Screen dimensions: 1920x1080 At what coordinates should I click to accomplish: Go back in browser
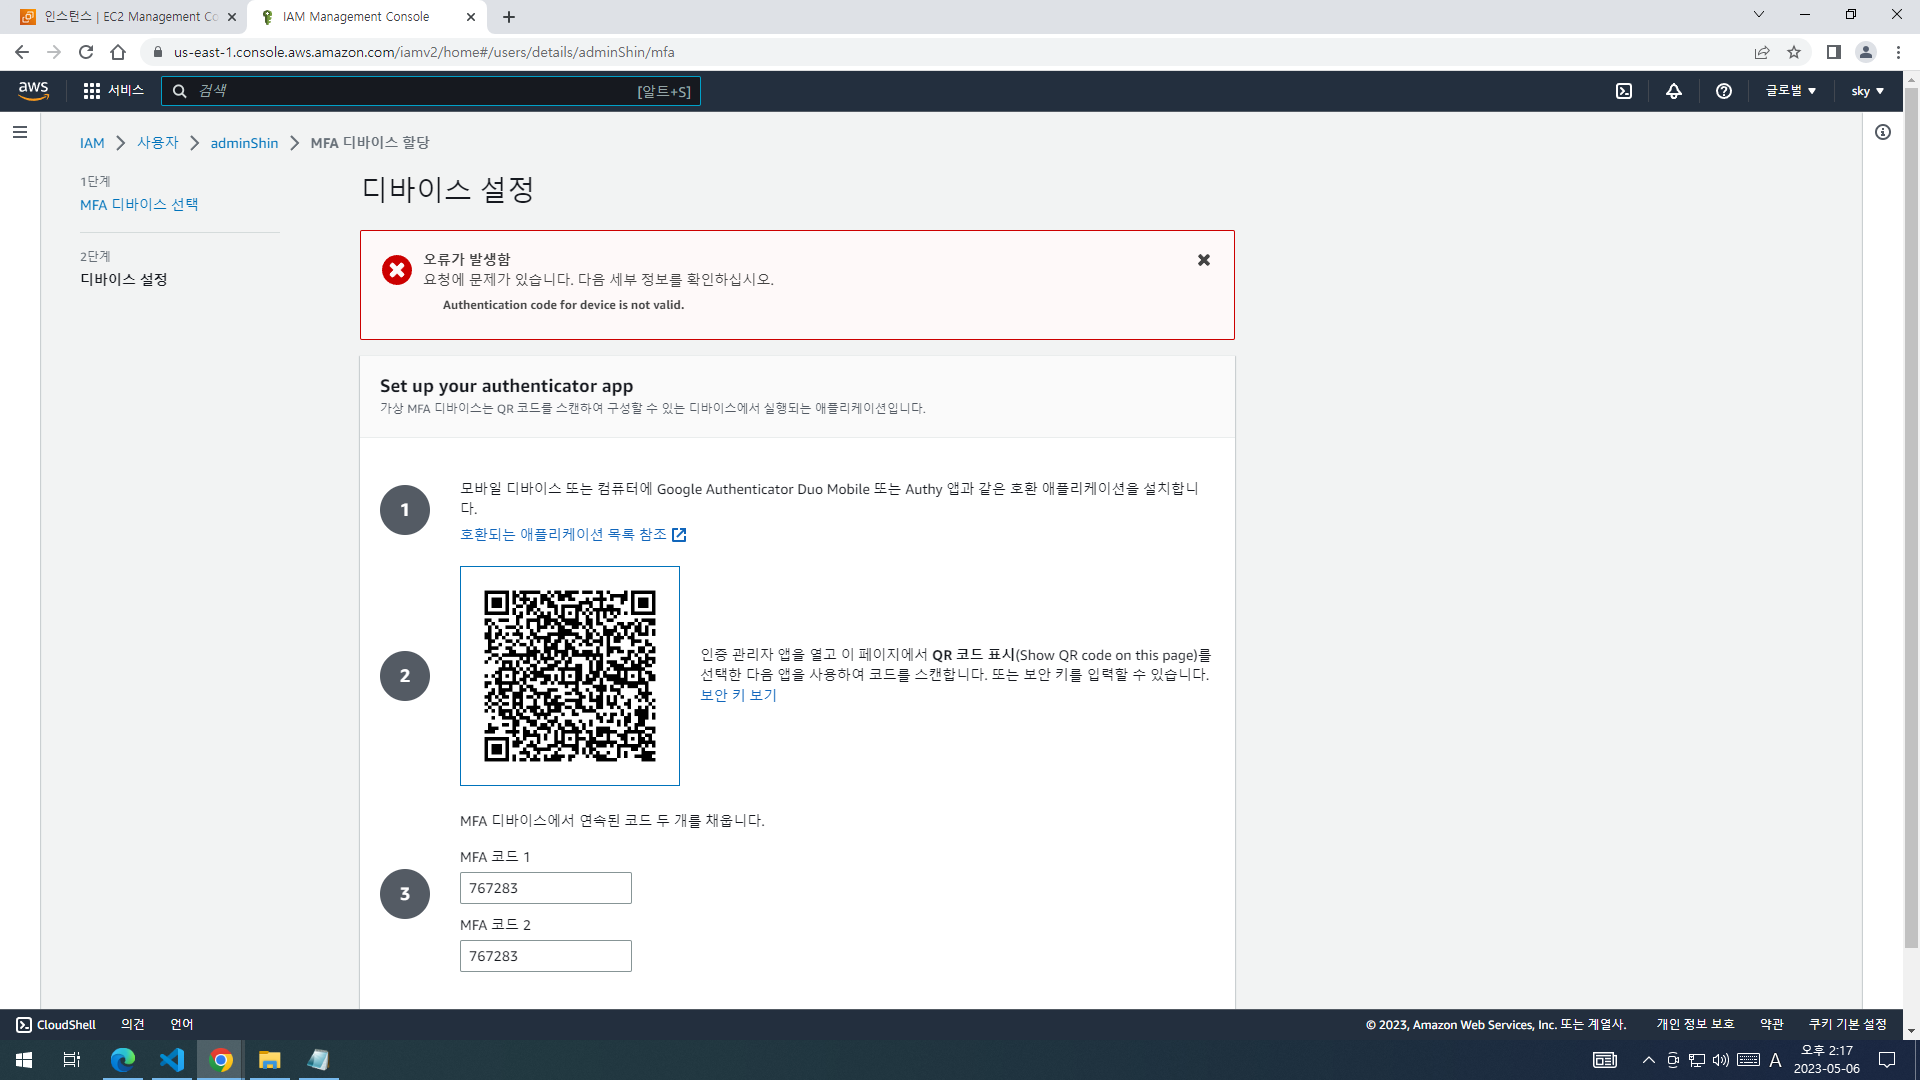tap(22, 52)
